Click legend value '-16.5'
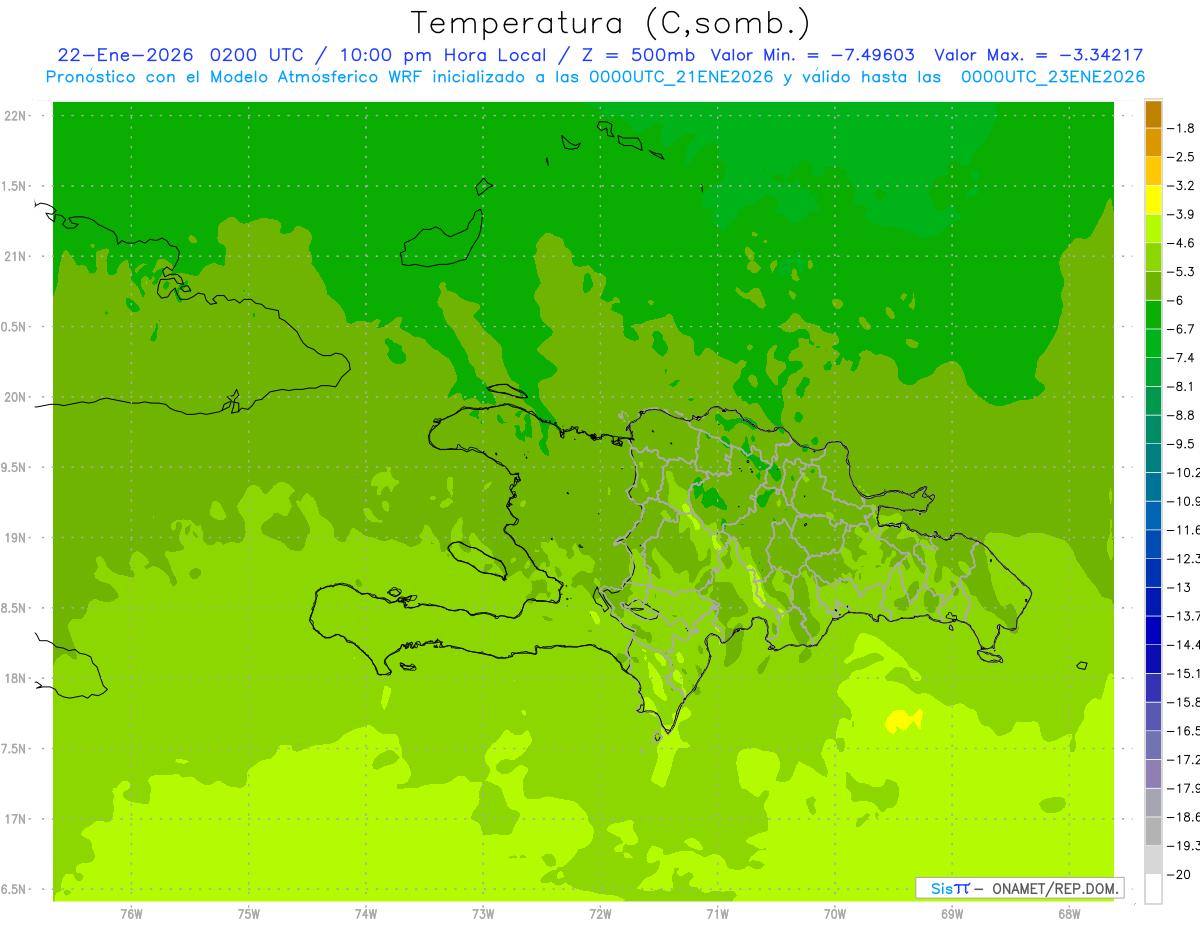1200x927 pixels. tap(1184, 731)
